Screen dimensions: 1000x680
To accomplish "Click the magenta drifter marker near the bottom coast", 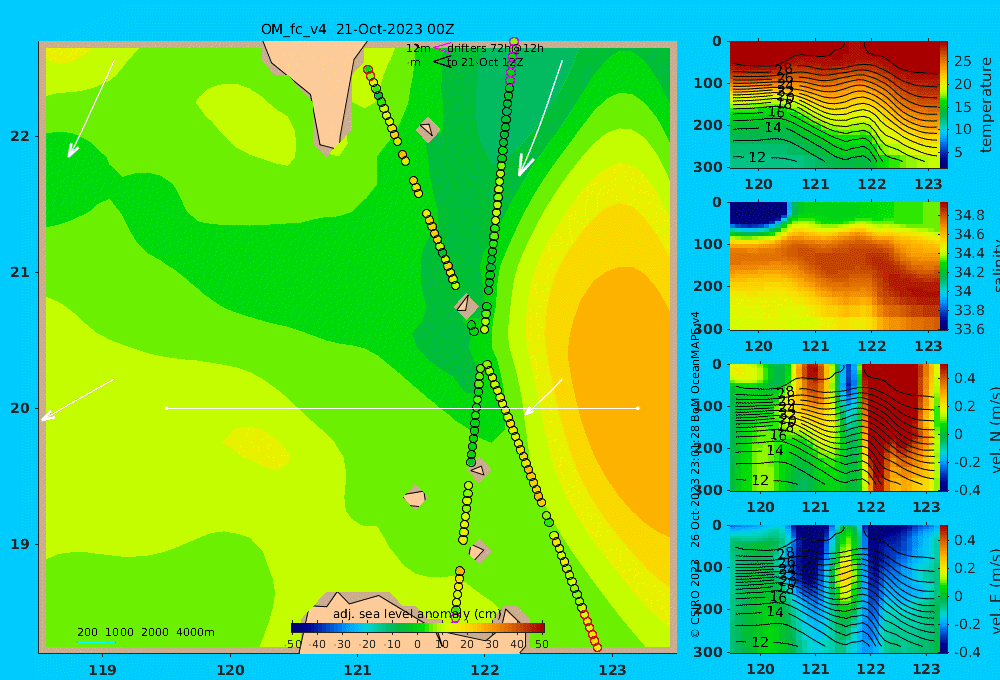I will pyautogui.click(x=455, y=617).
